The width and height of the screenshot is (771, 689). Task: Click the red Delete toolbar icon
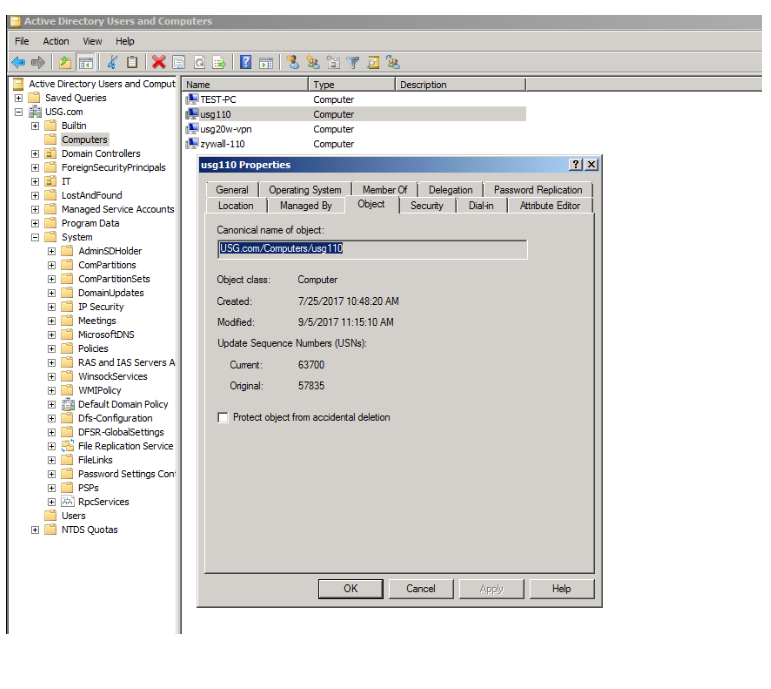point(158,62)
